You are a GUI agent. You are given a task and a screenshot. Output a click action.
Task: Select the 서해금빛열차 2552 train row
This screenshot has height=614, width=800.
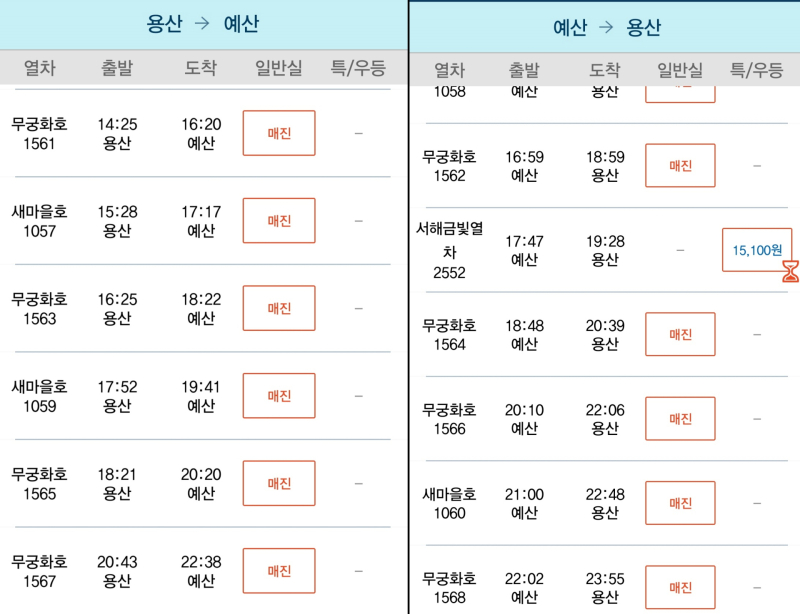point(604,250)
